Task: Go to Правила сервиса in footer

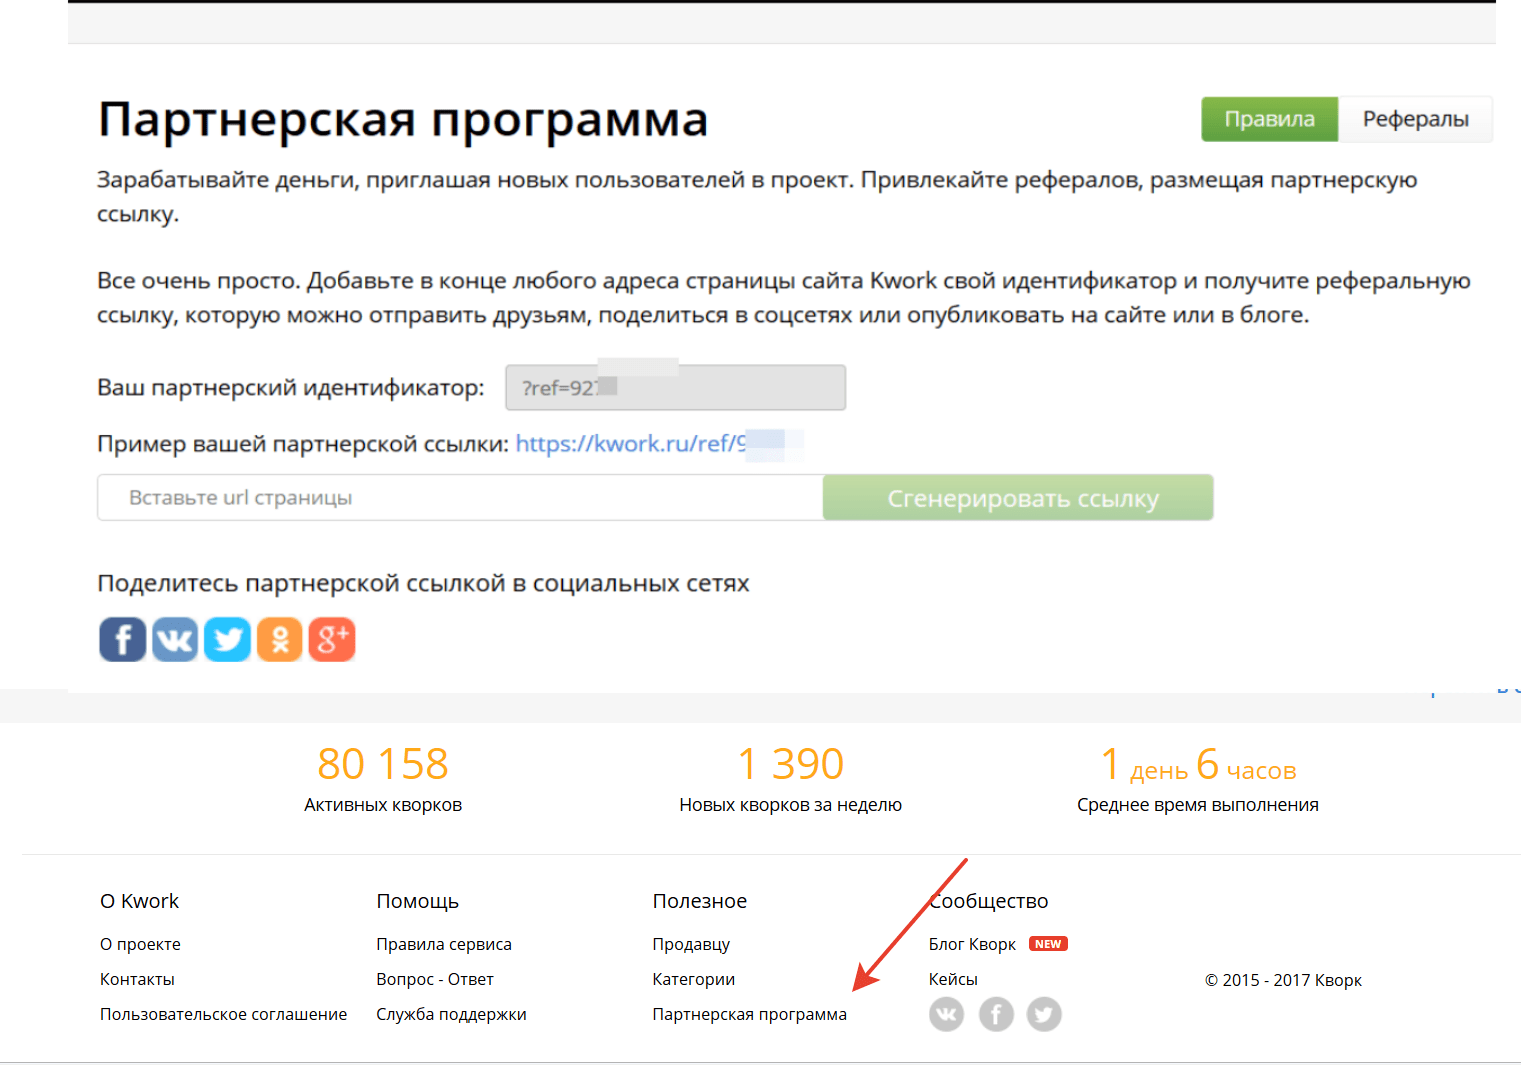Action: click(x=444, y=944)
